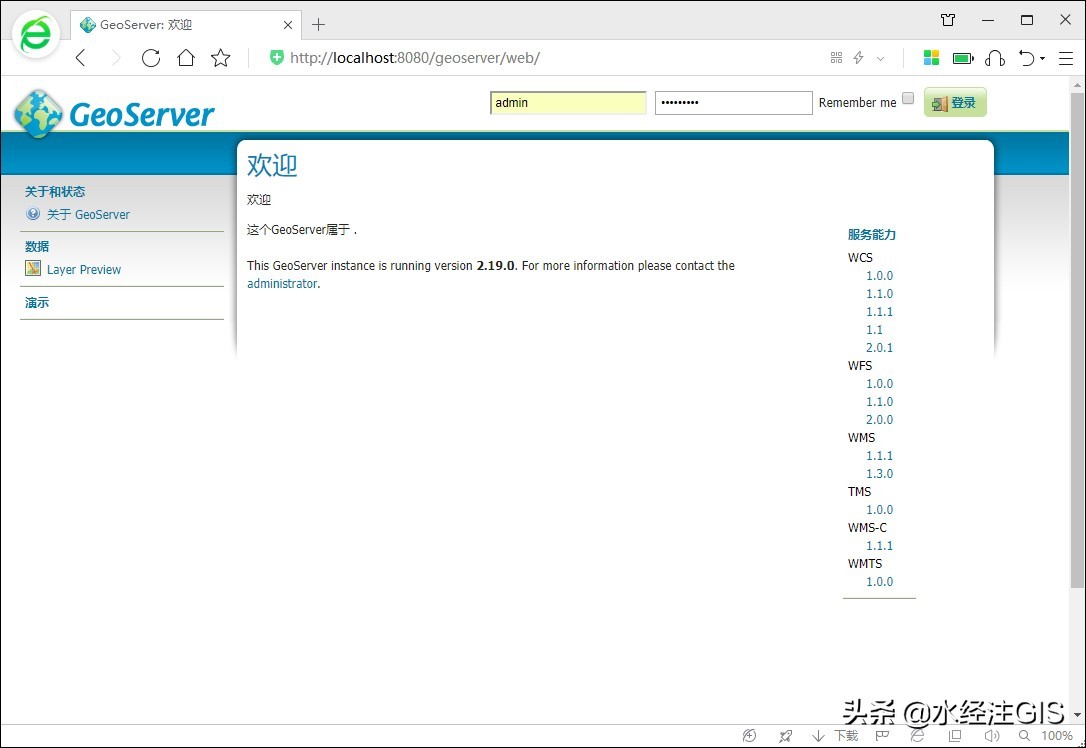The image size is (1086, 748).
Task: Click the green security shield icon
Action: click(276, 57)
